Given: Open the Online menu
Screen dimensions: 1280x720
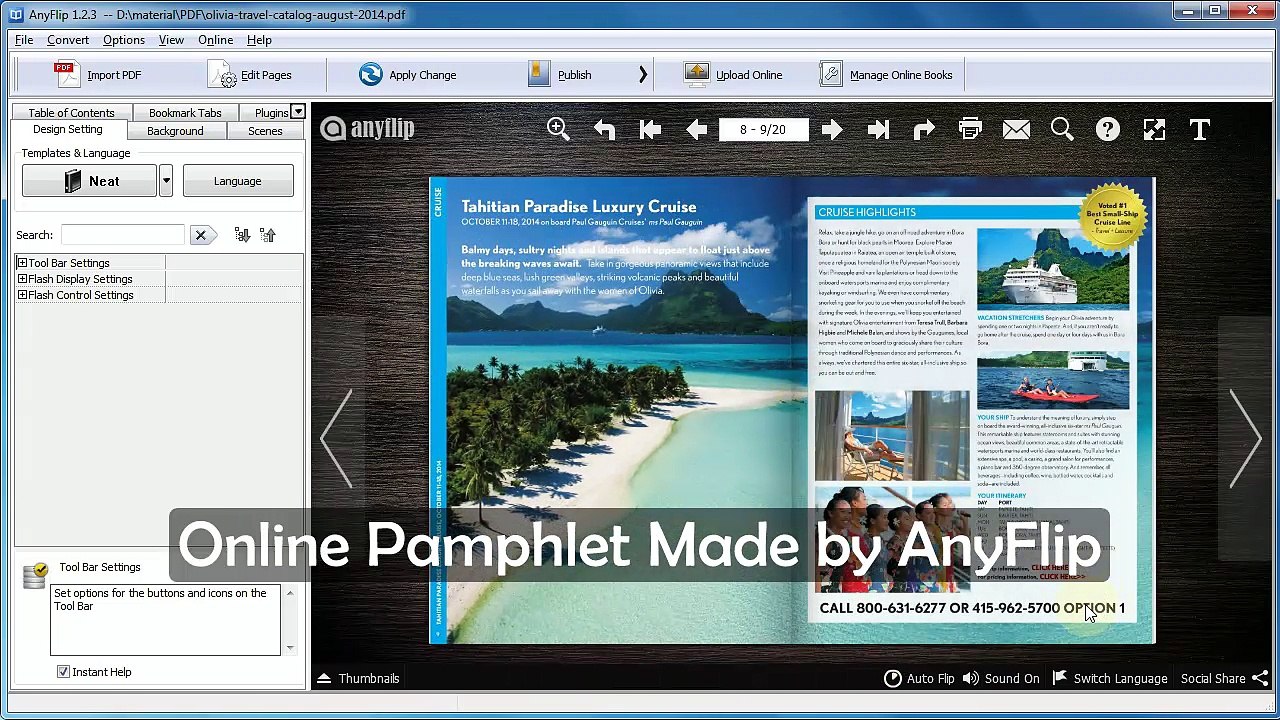Looking at the screenshot, I should click(x=216, y=40).
